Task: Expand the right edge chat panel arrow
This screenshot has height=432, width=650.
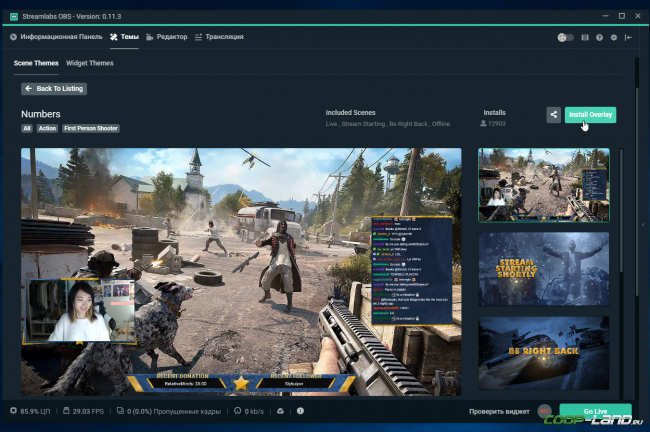Action: tap(643, 225)
